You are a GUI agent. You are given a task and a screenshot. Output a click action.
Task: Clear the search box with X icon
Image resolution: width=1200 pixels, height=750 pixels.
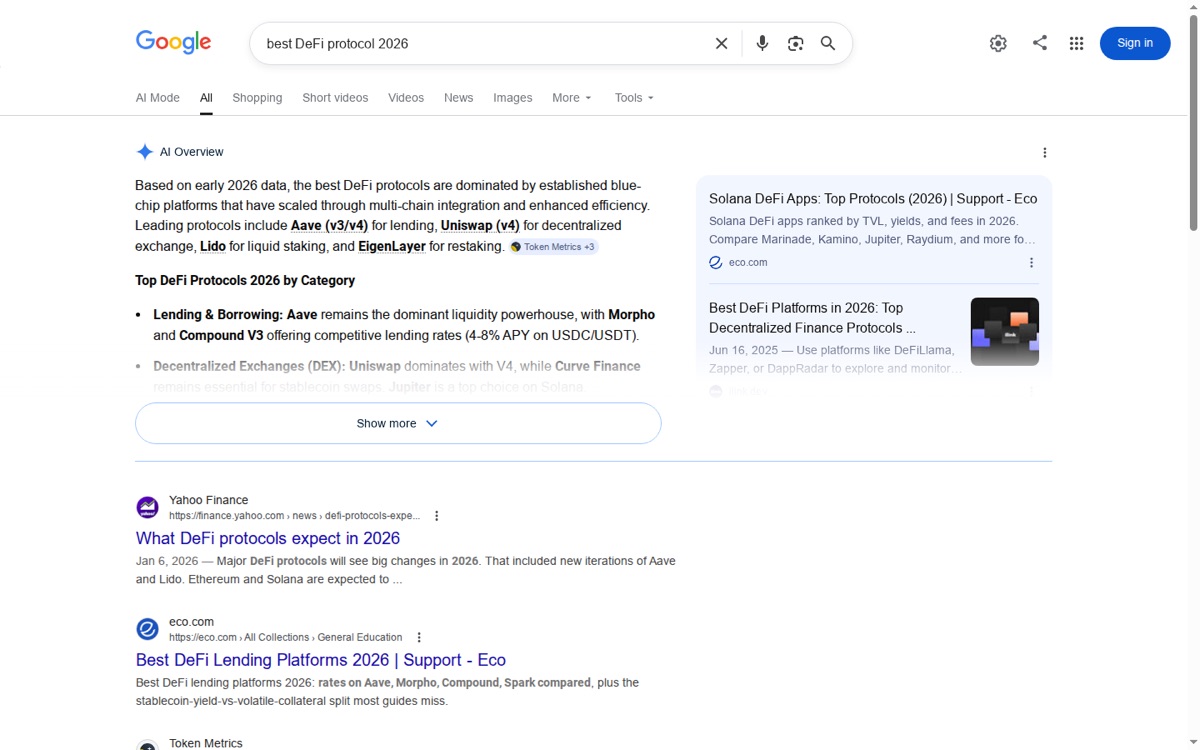pos(721,43)
